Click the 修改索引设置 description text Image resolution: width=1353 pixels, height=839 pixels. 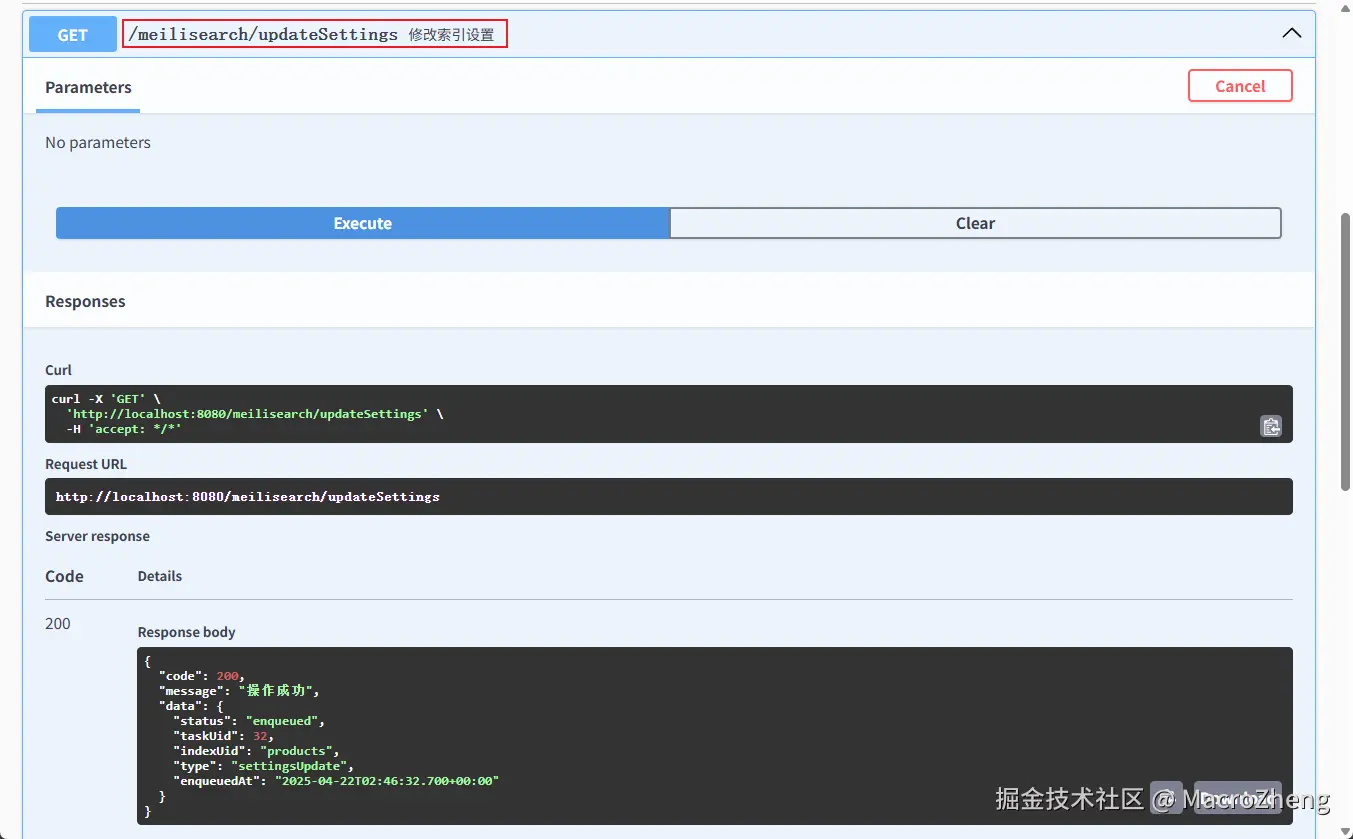[x=451, y=35]
